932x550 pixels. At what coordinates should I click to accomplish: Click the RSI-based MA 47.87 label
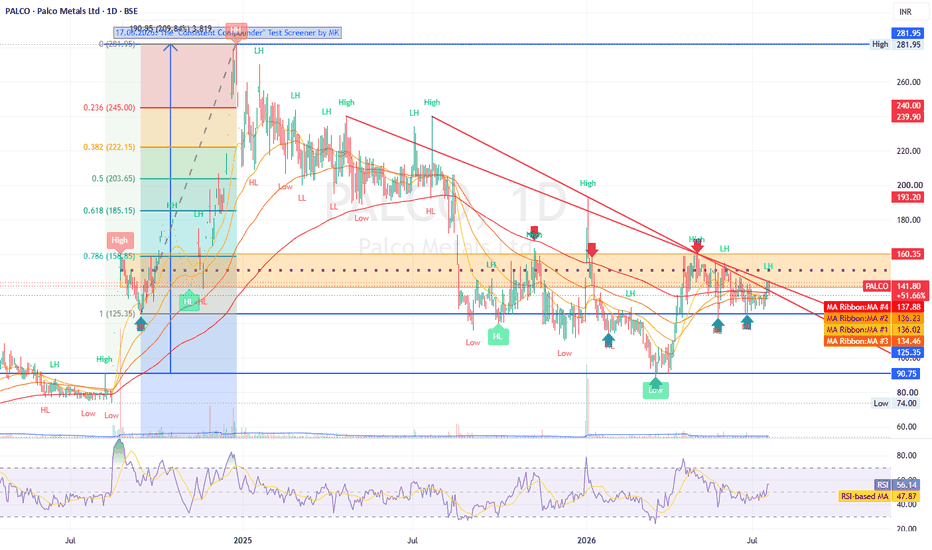coord(881,496)
